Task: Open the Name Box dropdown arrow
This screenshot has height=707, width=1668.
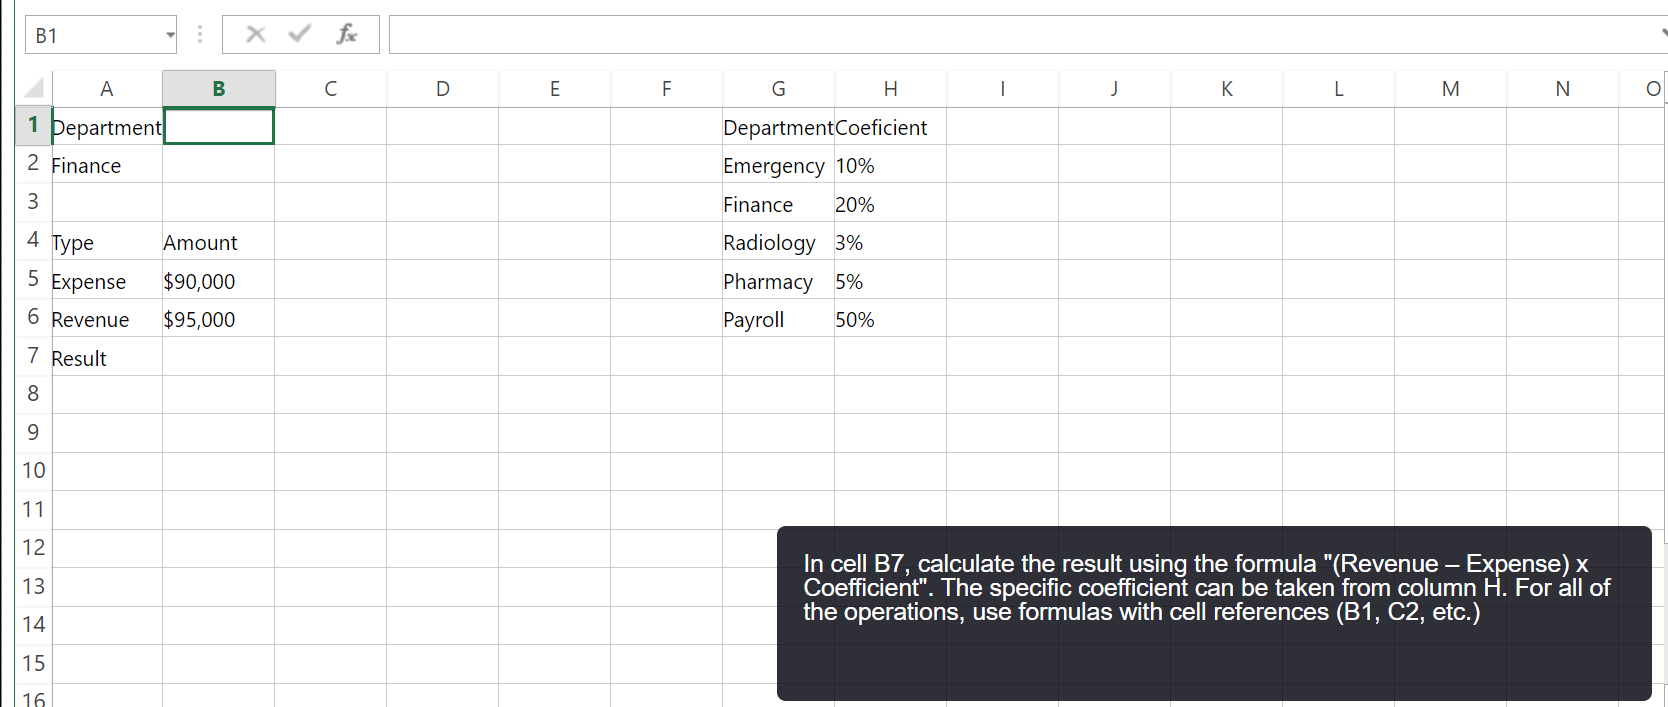Action: pyautogui.click(x=170, y=35)
